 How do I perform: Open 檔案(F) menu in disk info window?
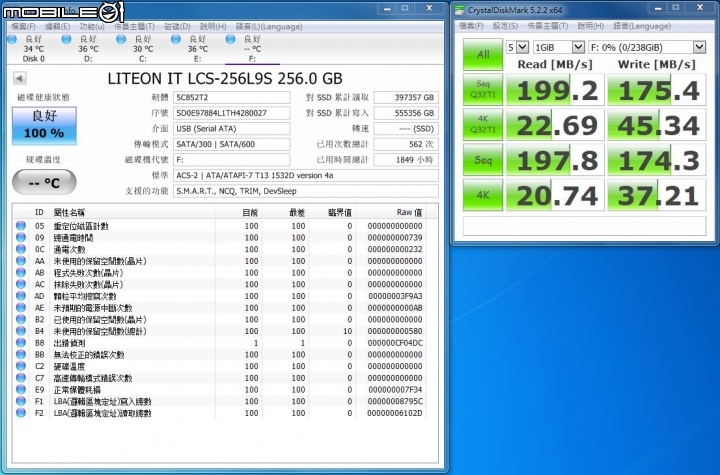point(23,27)
